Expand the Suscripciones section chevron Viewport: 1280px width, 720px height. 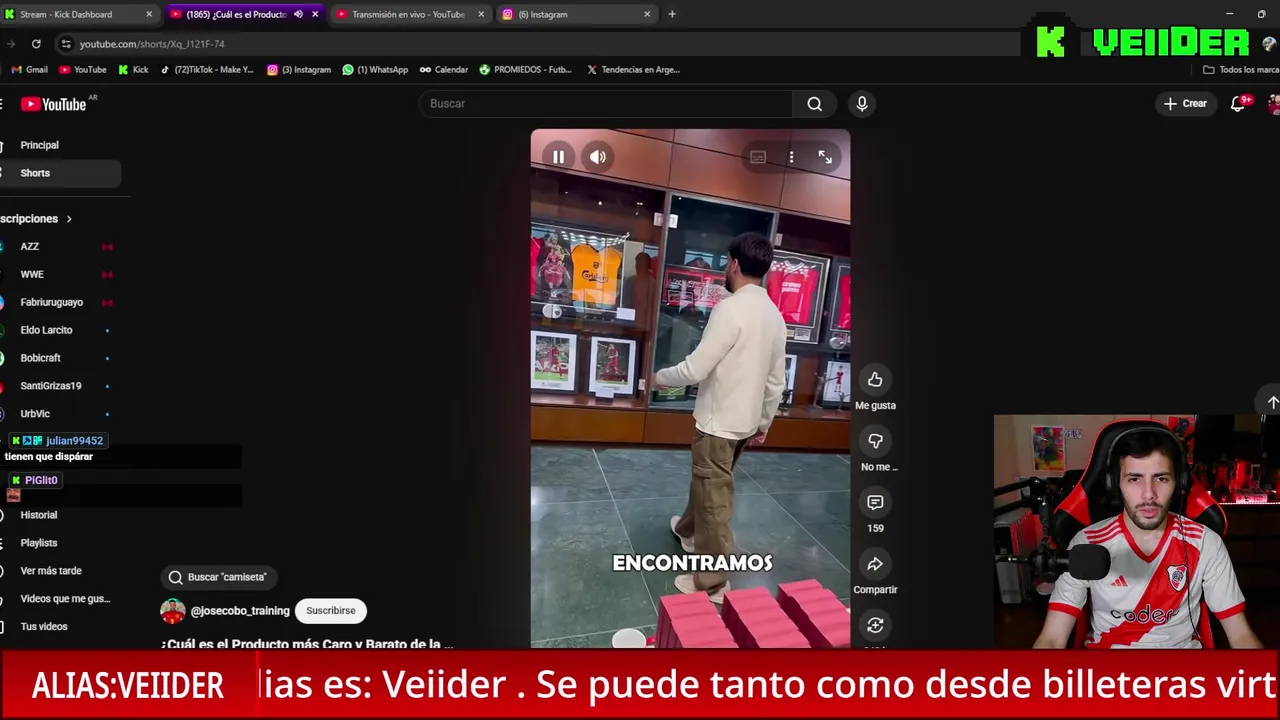pos(69,219)
